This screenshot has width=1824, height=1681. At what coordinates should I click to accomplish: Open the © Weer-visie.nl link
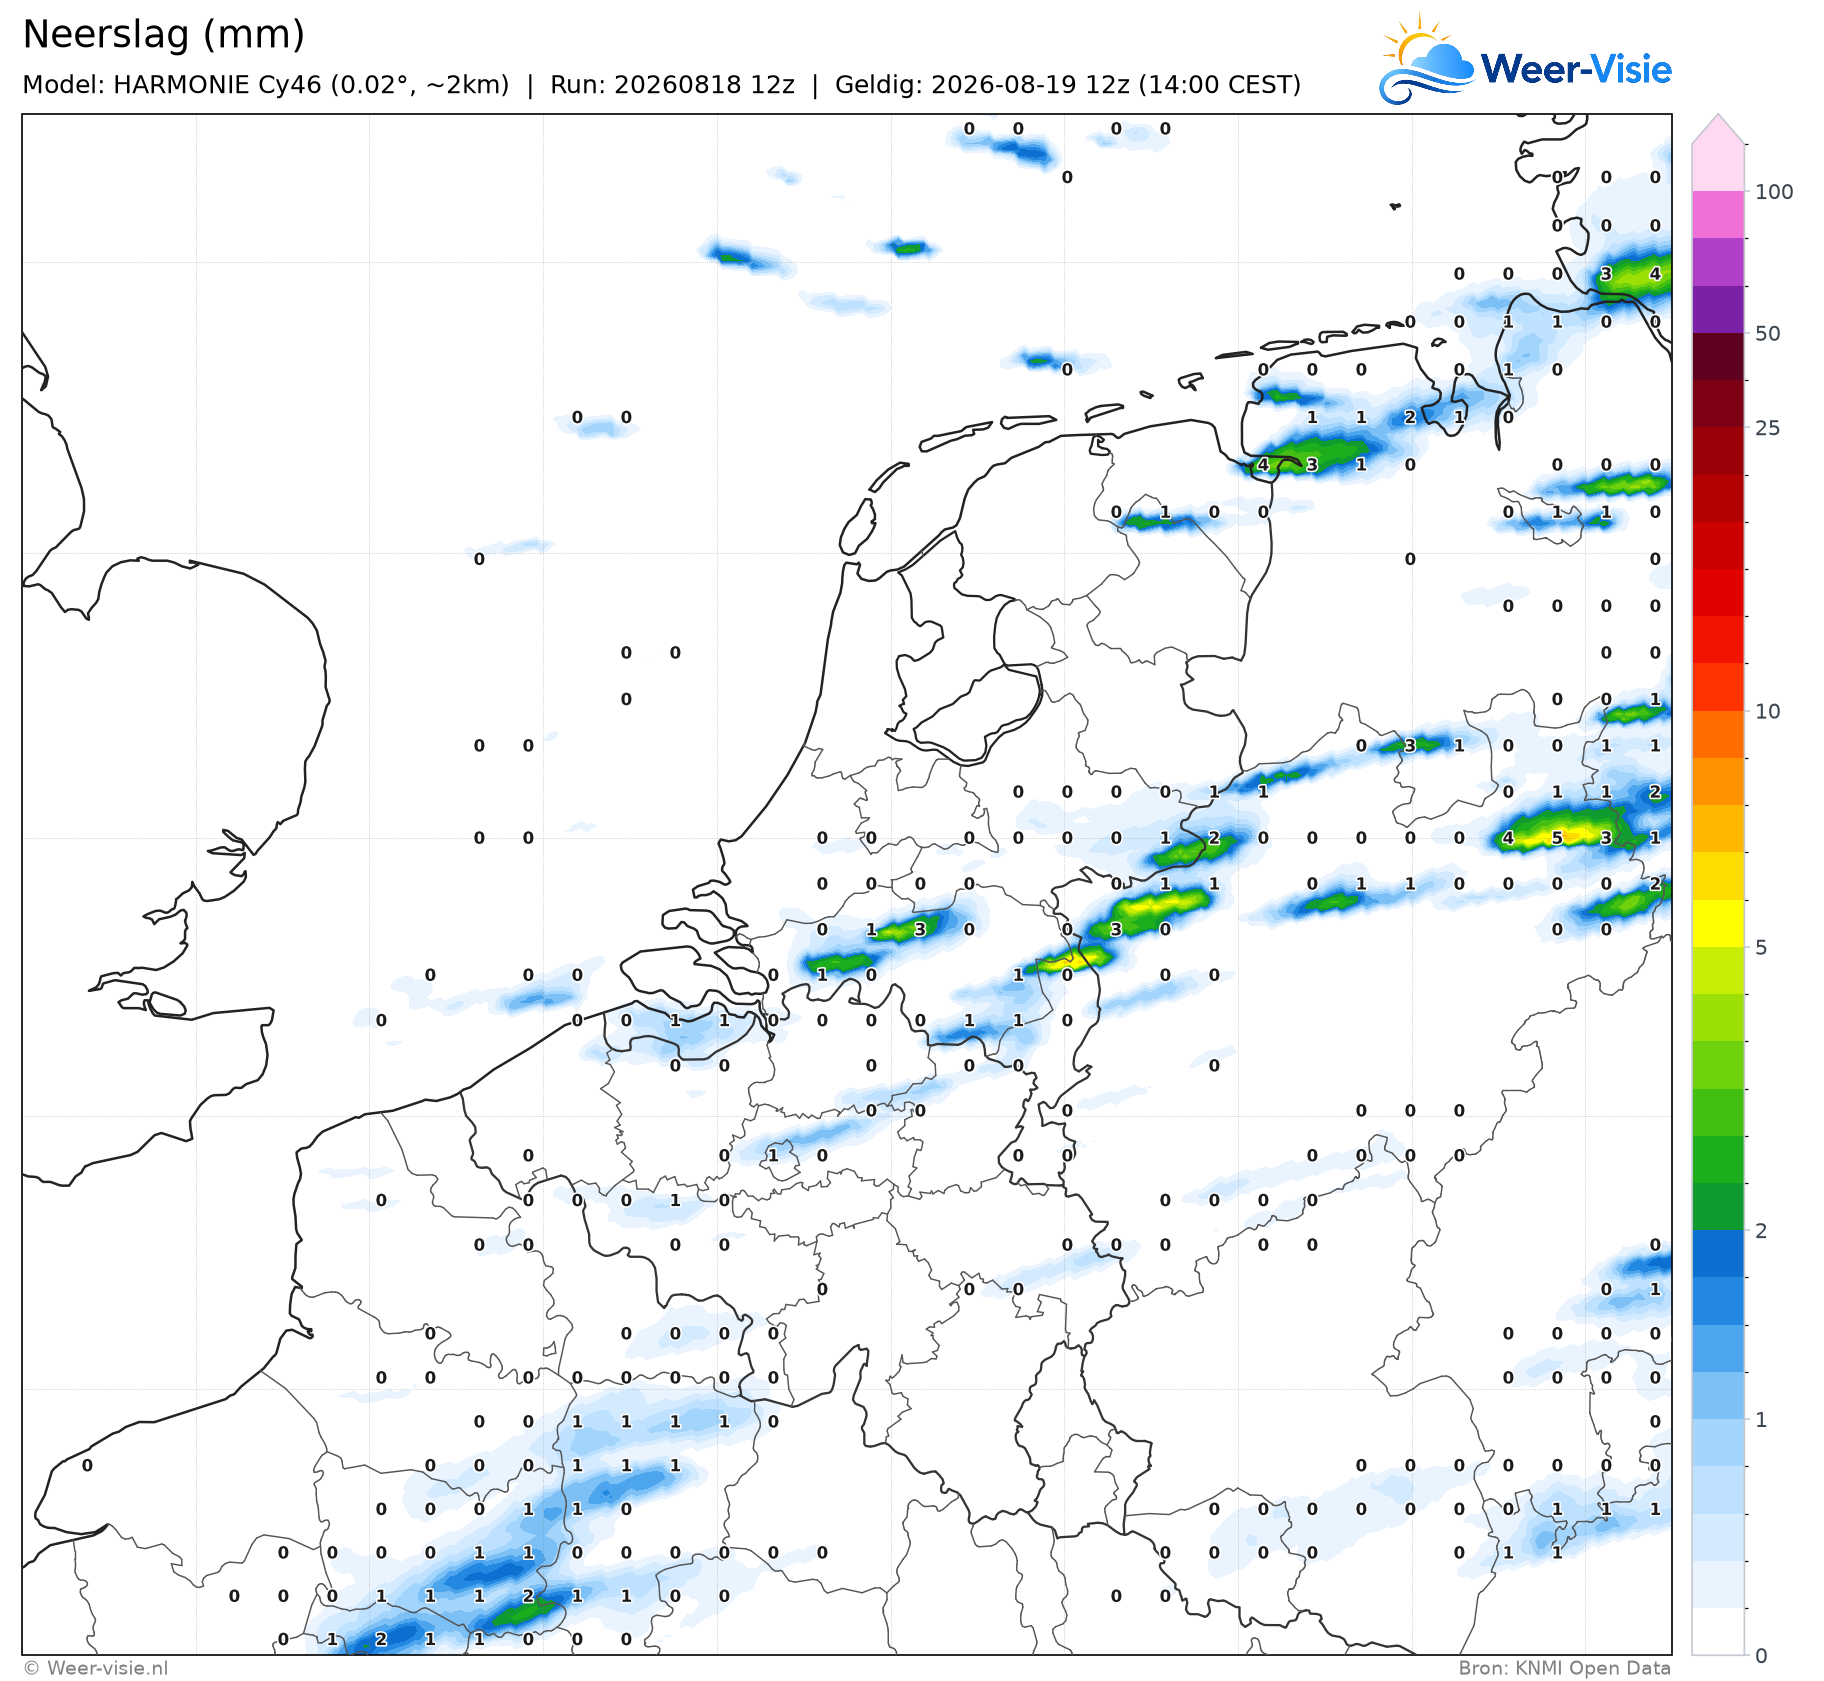96,1667
